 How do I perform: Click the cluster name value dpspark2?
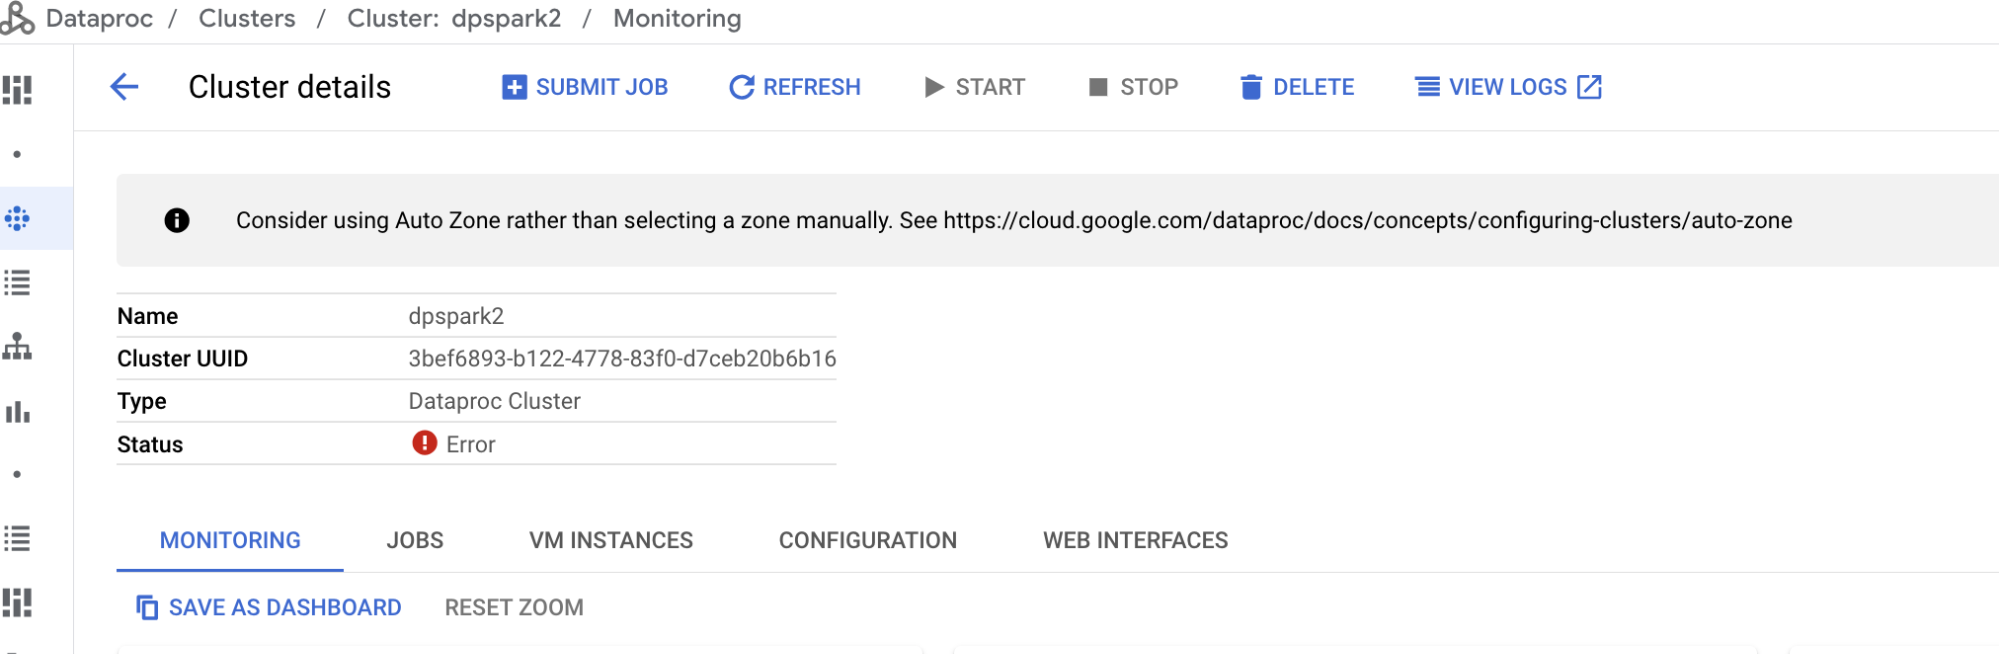tap(456, 316)
